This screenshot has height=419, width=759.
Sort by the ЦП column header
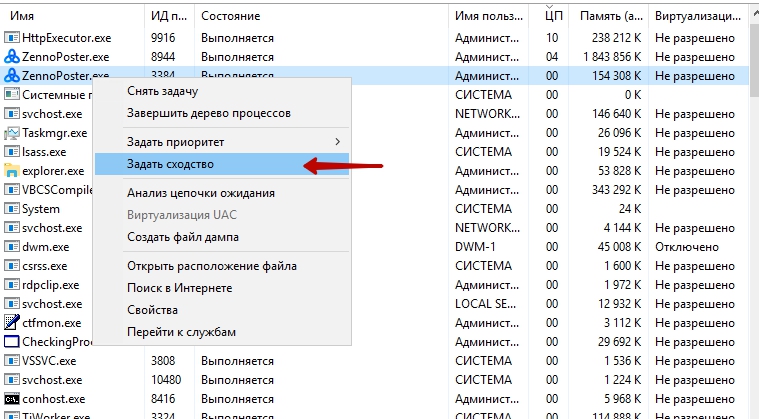point(553,17)
